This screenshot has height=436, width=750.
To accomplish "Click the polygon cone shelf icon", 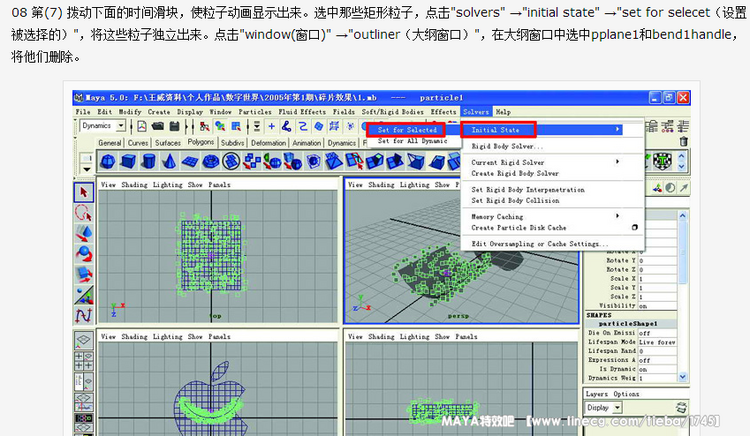I will pos(169,162).
